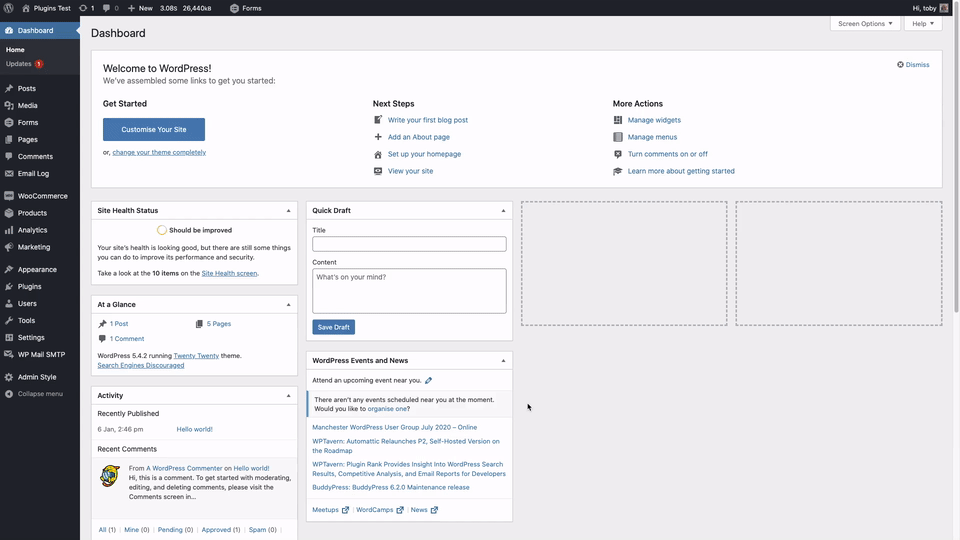Collapse the Site Health Status widget

tap(288, 211)
